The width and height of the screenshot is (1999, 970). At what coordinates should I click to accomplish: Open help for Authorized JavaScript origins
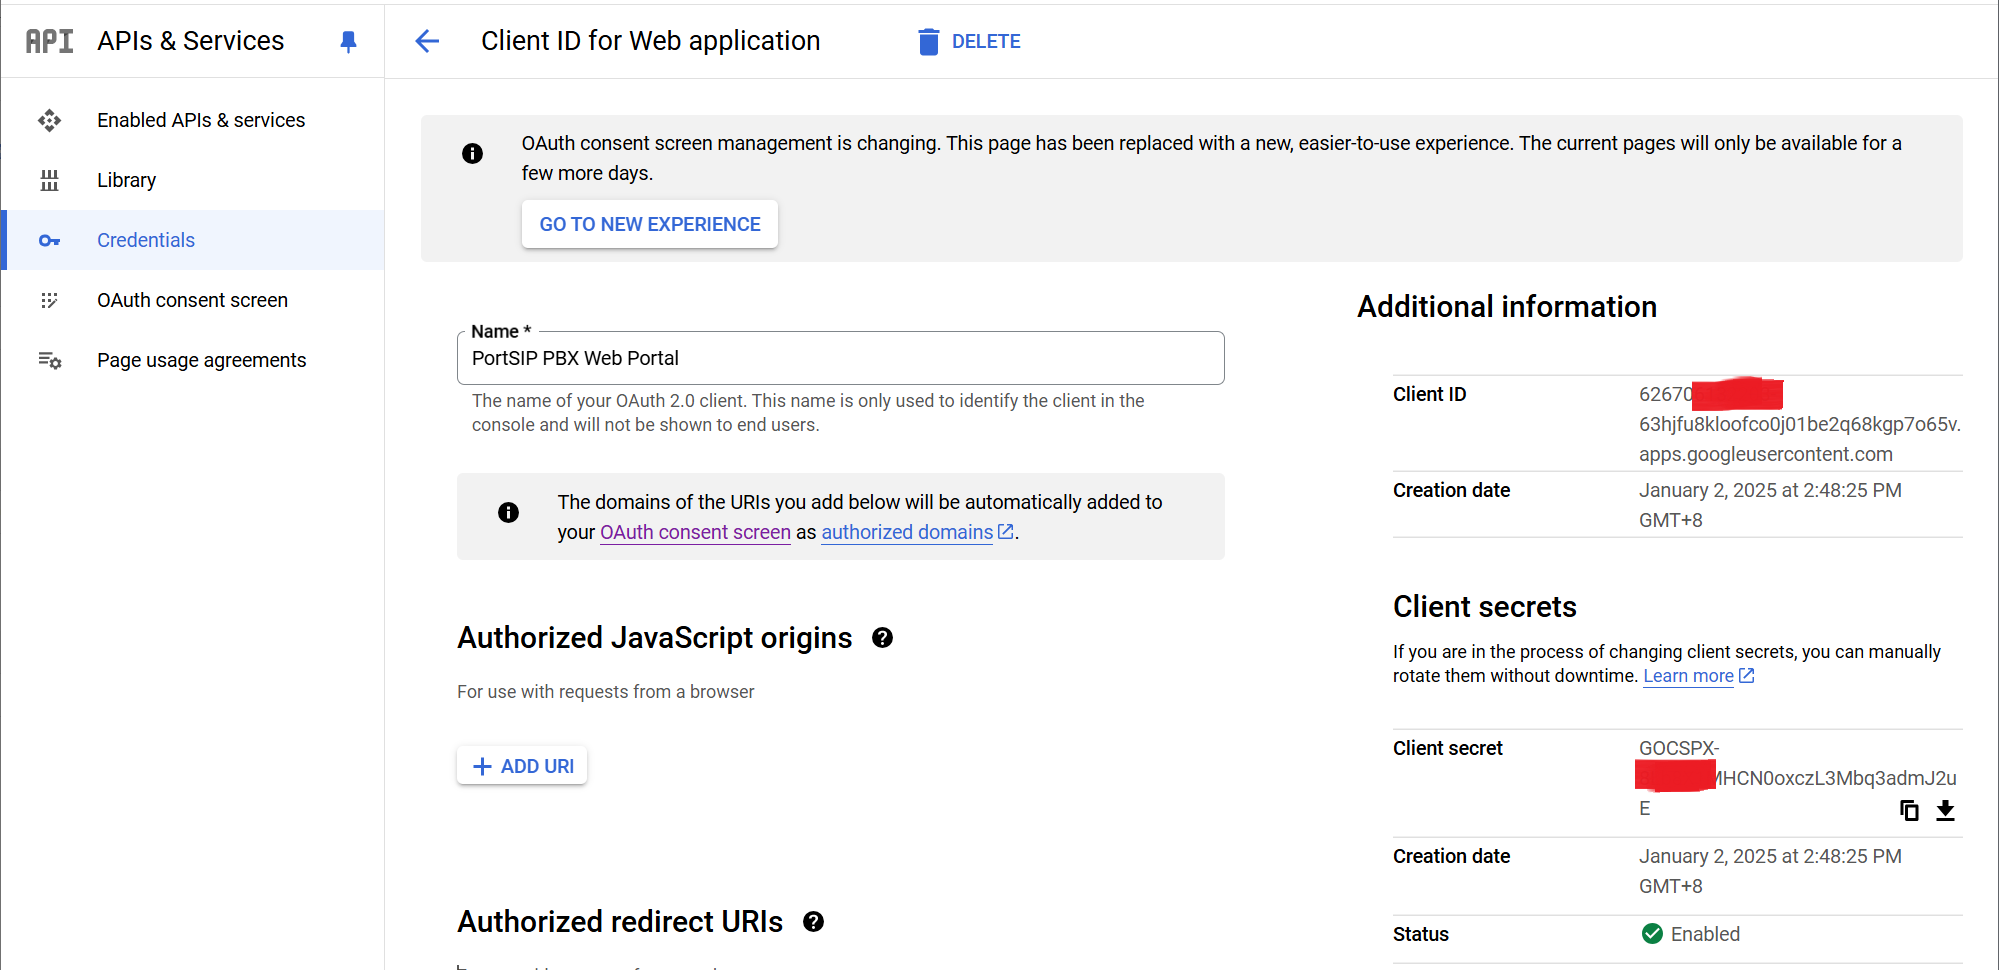[882, 638]
